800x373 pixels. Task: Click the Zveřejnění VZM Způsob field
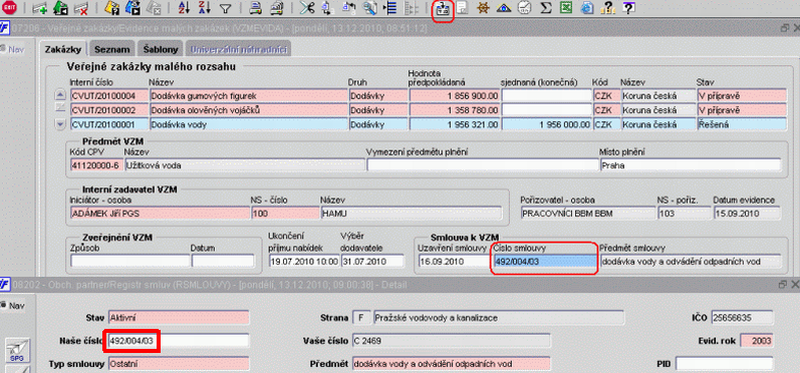point(130,261)
